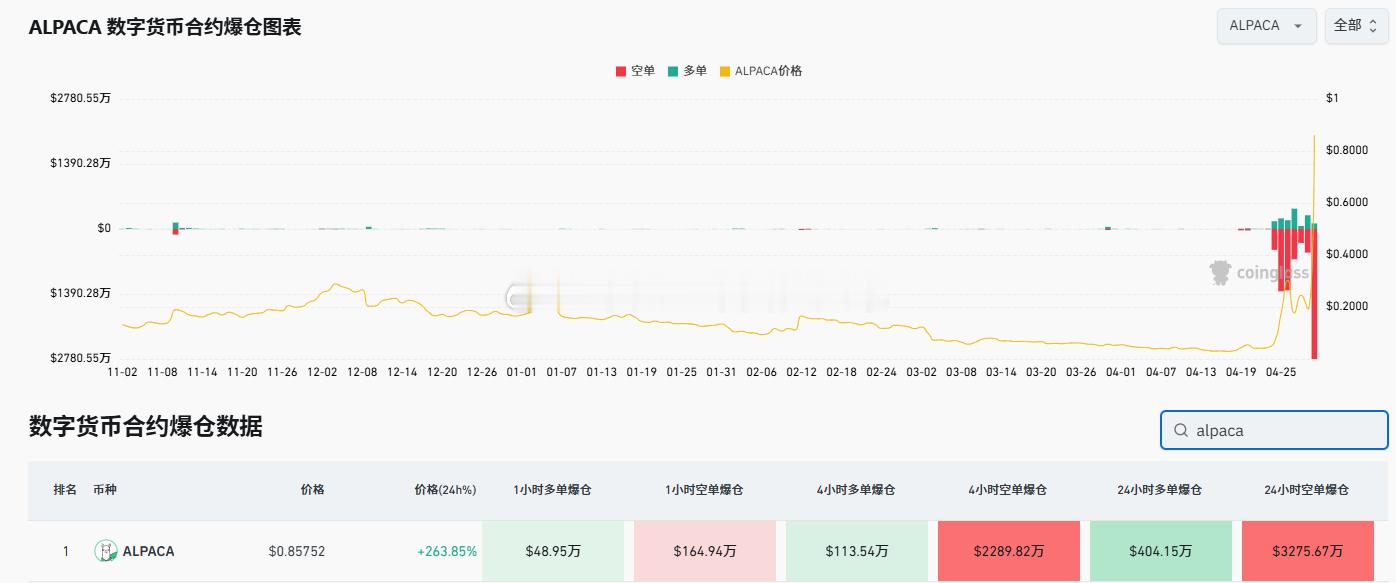Sort by 1小时多单爆仓 column header
1396x583 pixels.
pyautogui.click(x=553, y=490)
